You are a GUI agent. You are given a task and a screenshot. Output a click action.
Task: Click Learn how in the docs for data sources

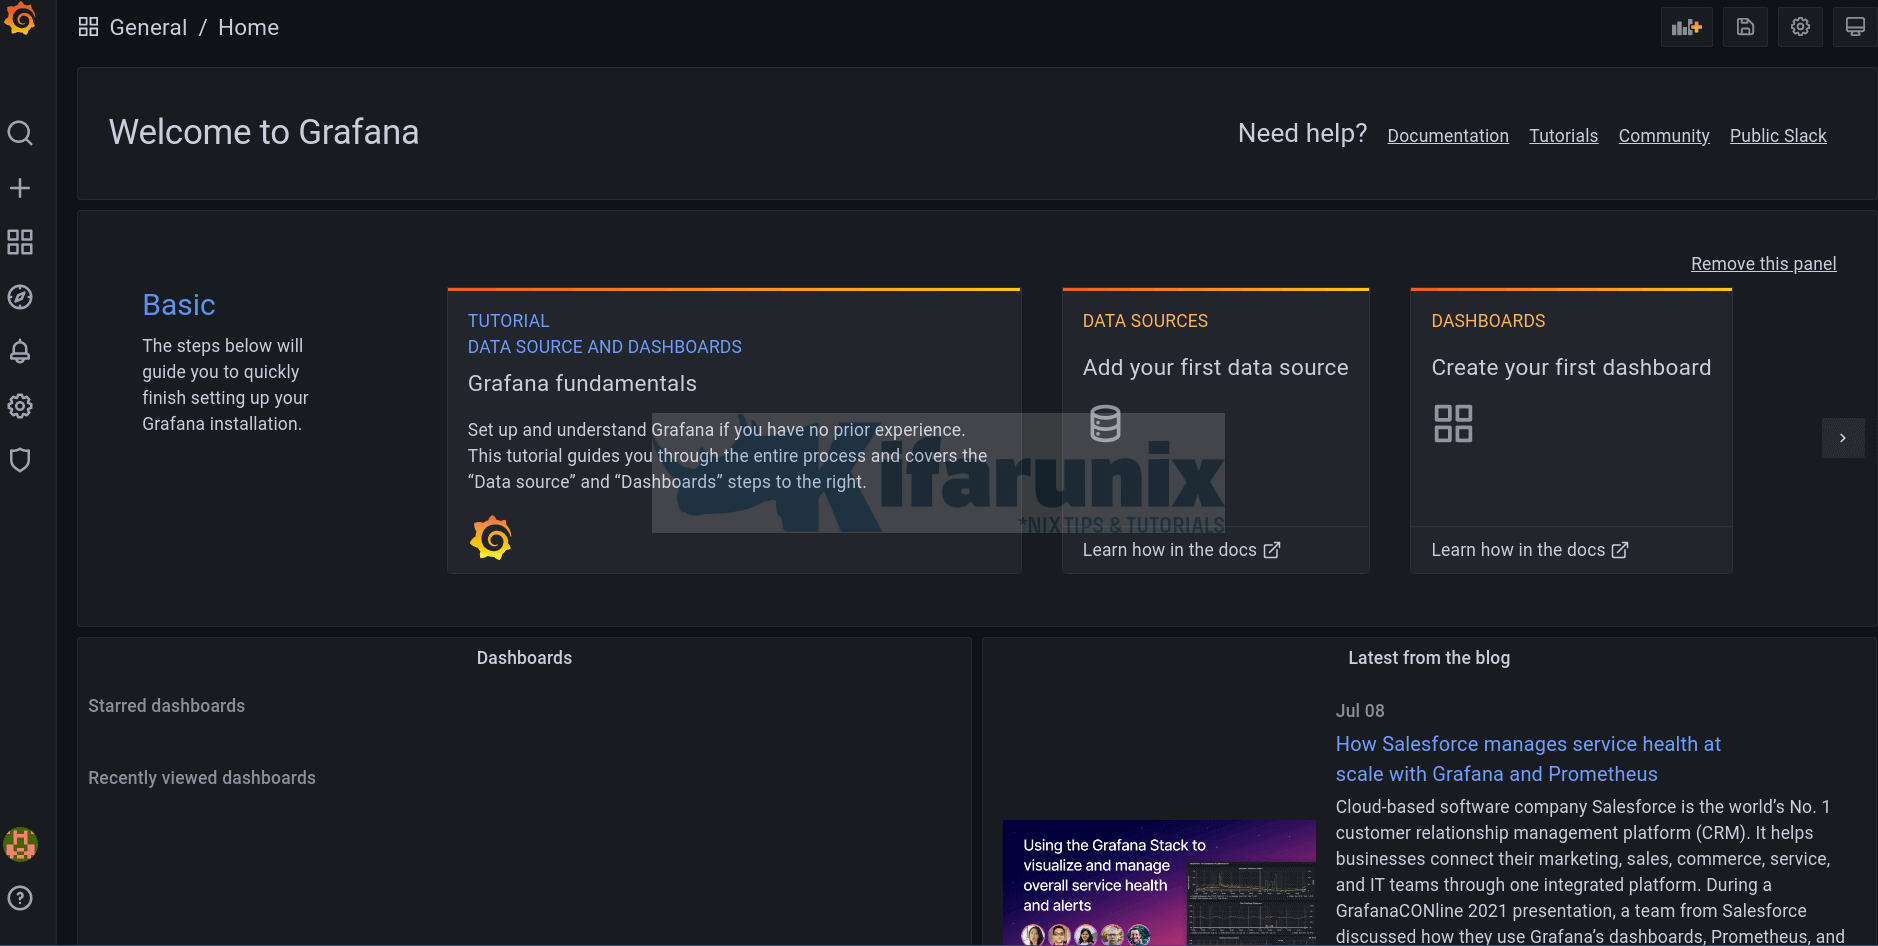click(x=1170, y=550)
